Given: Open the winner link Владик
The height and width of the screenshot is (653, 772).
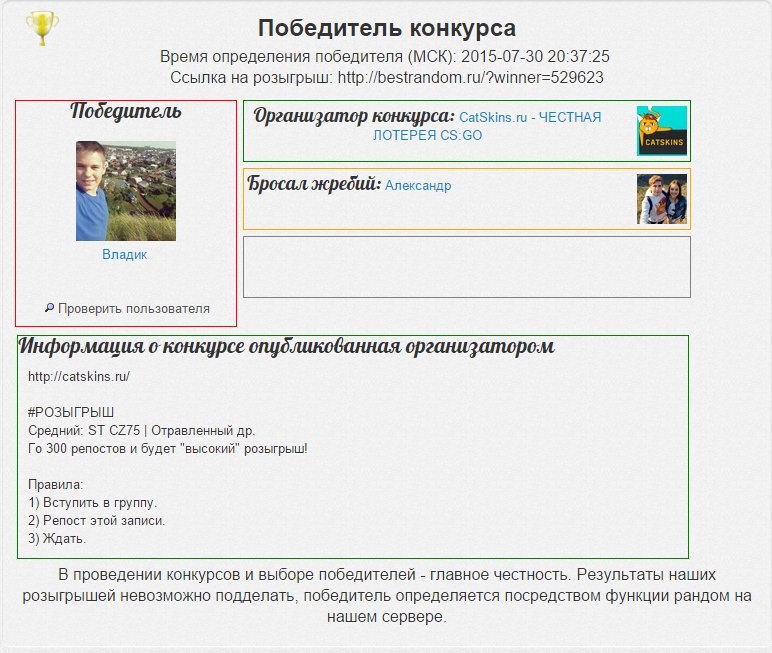Looking at the screenshot, I should point(125,255).
